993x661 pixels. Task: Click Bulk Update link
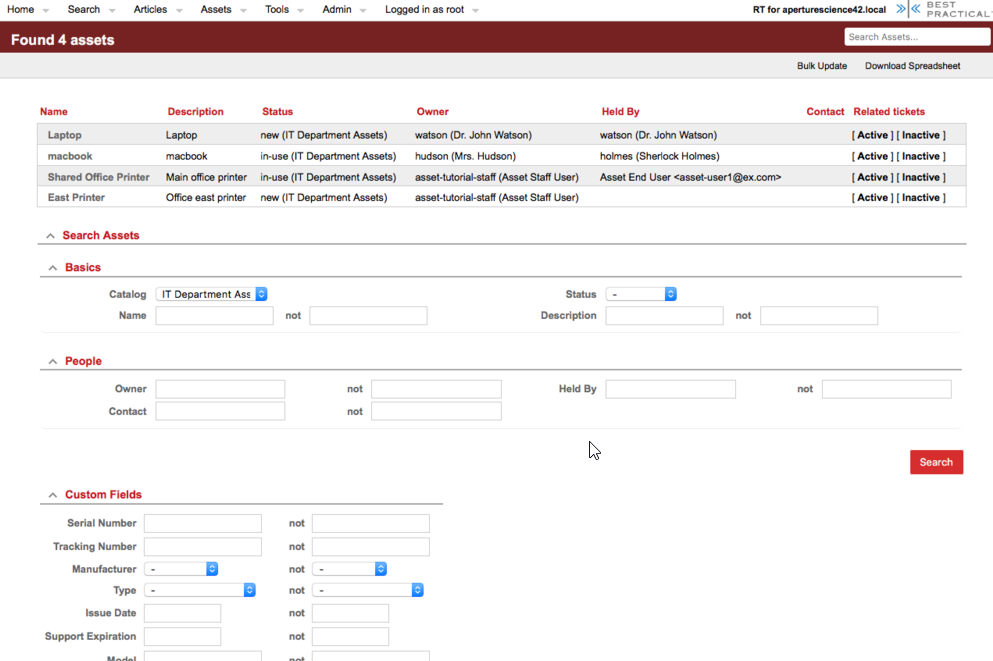[x=821, y=66]
